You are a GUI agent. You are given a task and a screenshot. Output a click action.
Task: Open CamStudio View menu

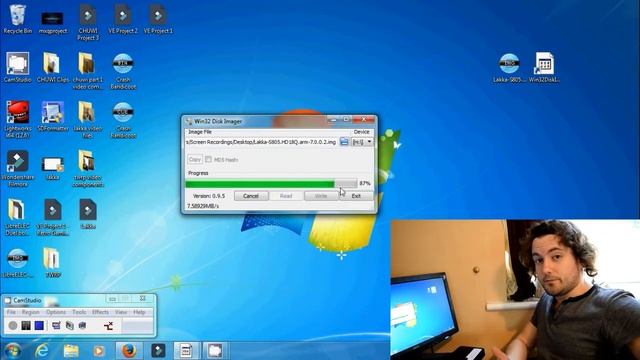(121, 312)
